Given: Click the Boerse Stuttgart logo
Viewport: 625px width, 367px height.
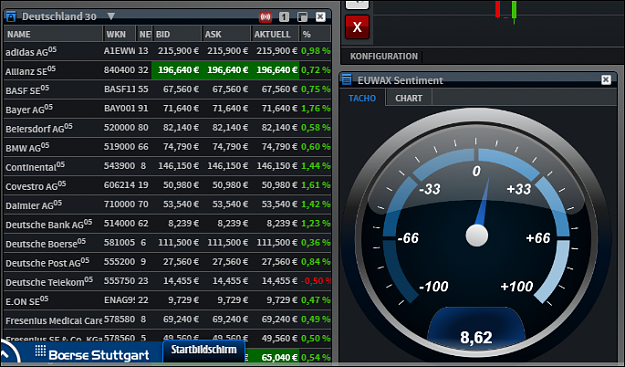Looking at the screenshot, I should tap(92, 354).
